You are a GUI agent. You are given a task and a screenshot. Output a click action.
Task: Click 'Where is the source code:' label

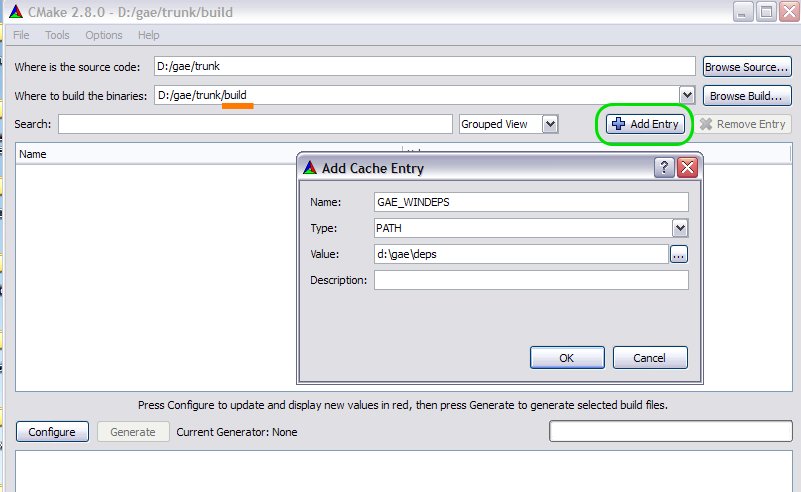pos(77,67)
